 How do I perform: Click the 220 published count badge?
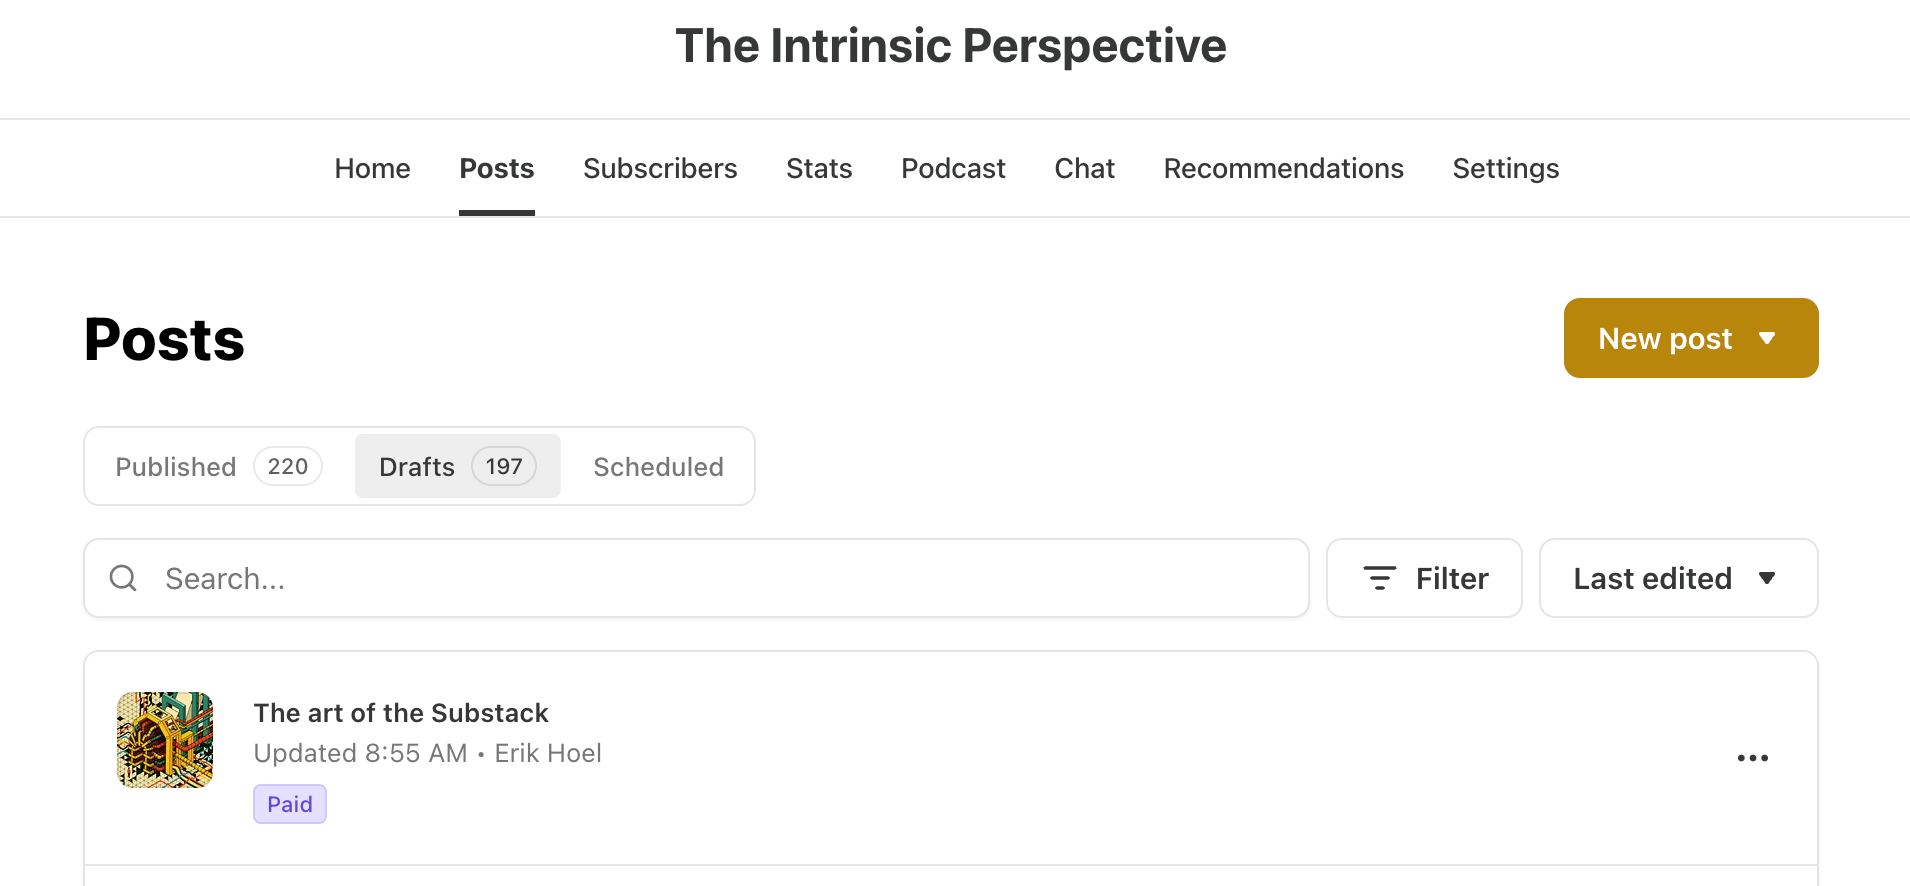pos(288,466)
